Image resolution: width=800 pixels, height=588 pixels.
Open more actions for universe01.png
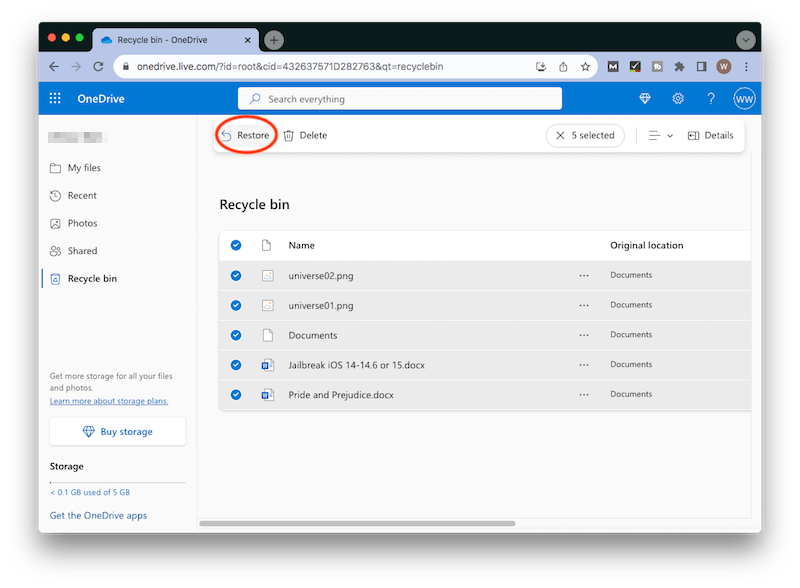pyautogui.click(x=583, y=305)
